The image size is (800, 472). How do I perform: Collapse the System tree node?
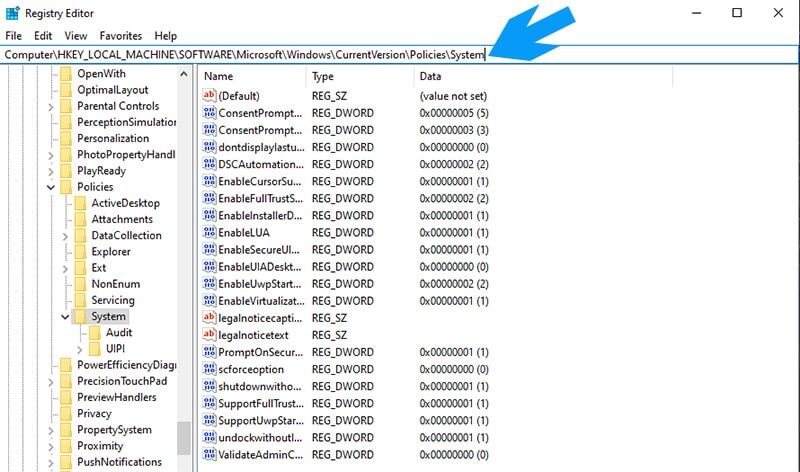pyautogui.click(x=65, y=317)
